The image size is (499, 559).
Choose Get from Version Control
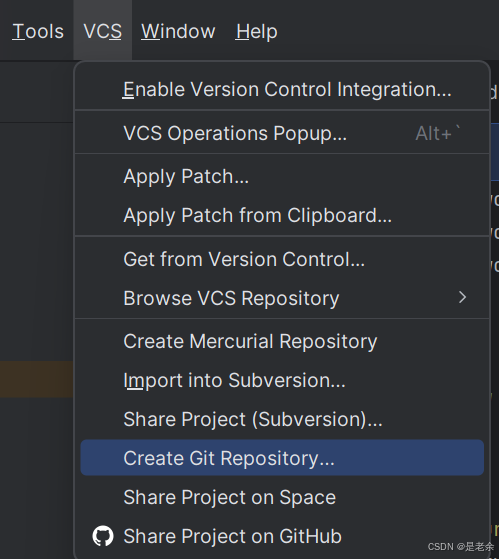click(x=282, y=259)
